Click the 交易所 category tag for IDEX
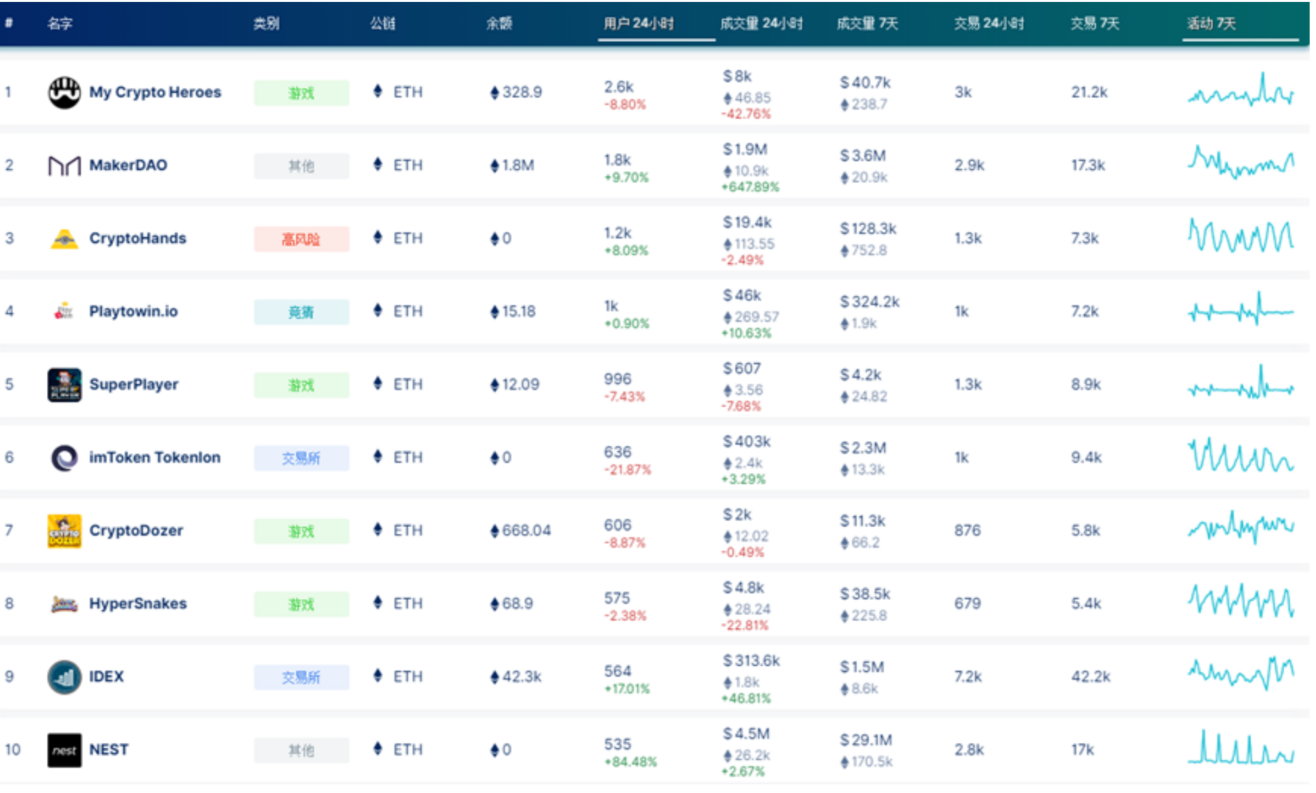This screenshot has height=793, width=1316. [301, 677]
